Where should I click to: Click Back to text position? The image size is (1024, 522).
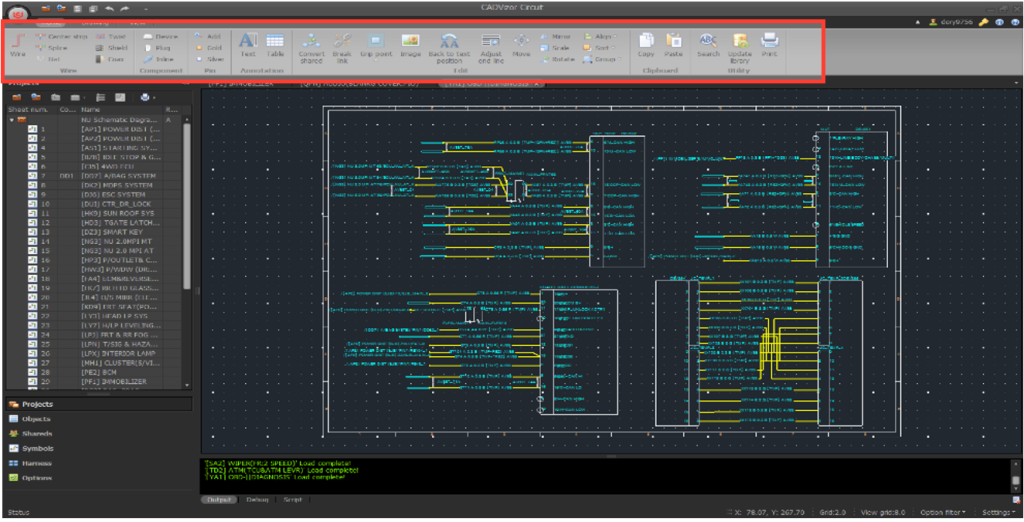(449, 48)
